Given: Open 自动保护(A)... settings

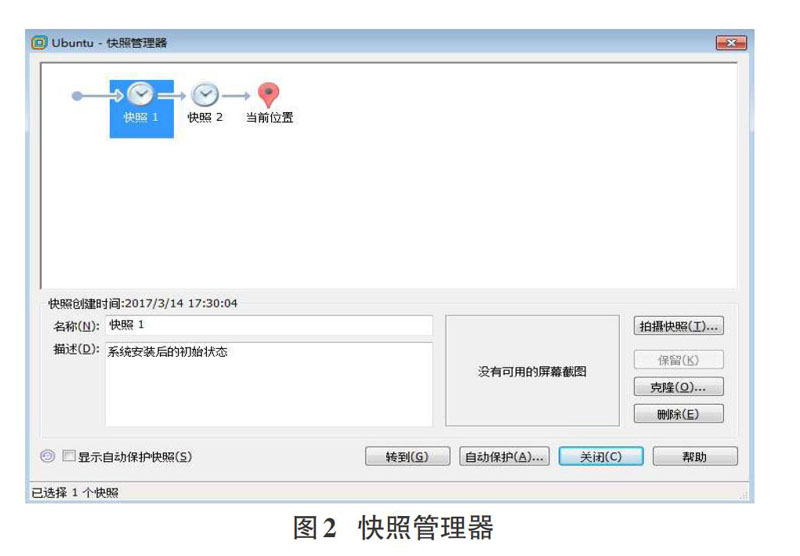Looking at the screenshot, I should coord(504,456).
